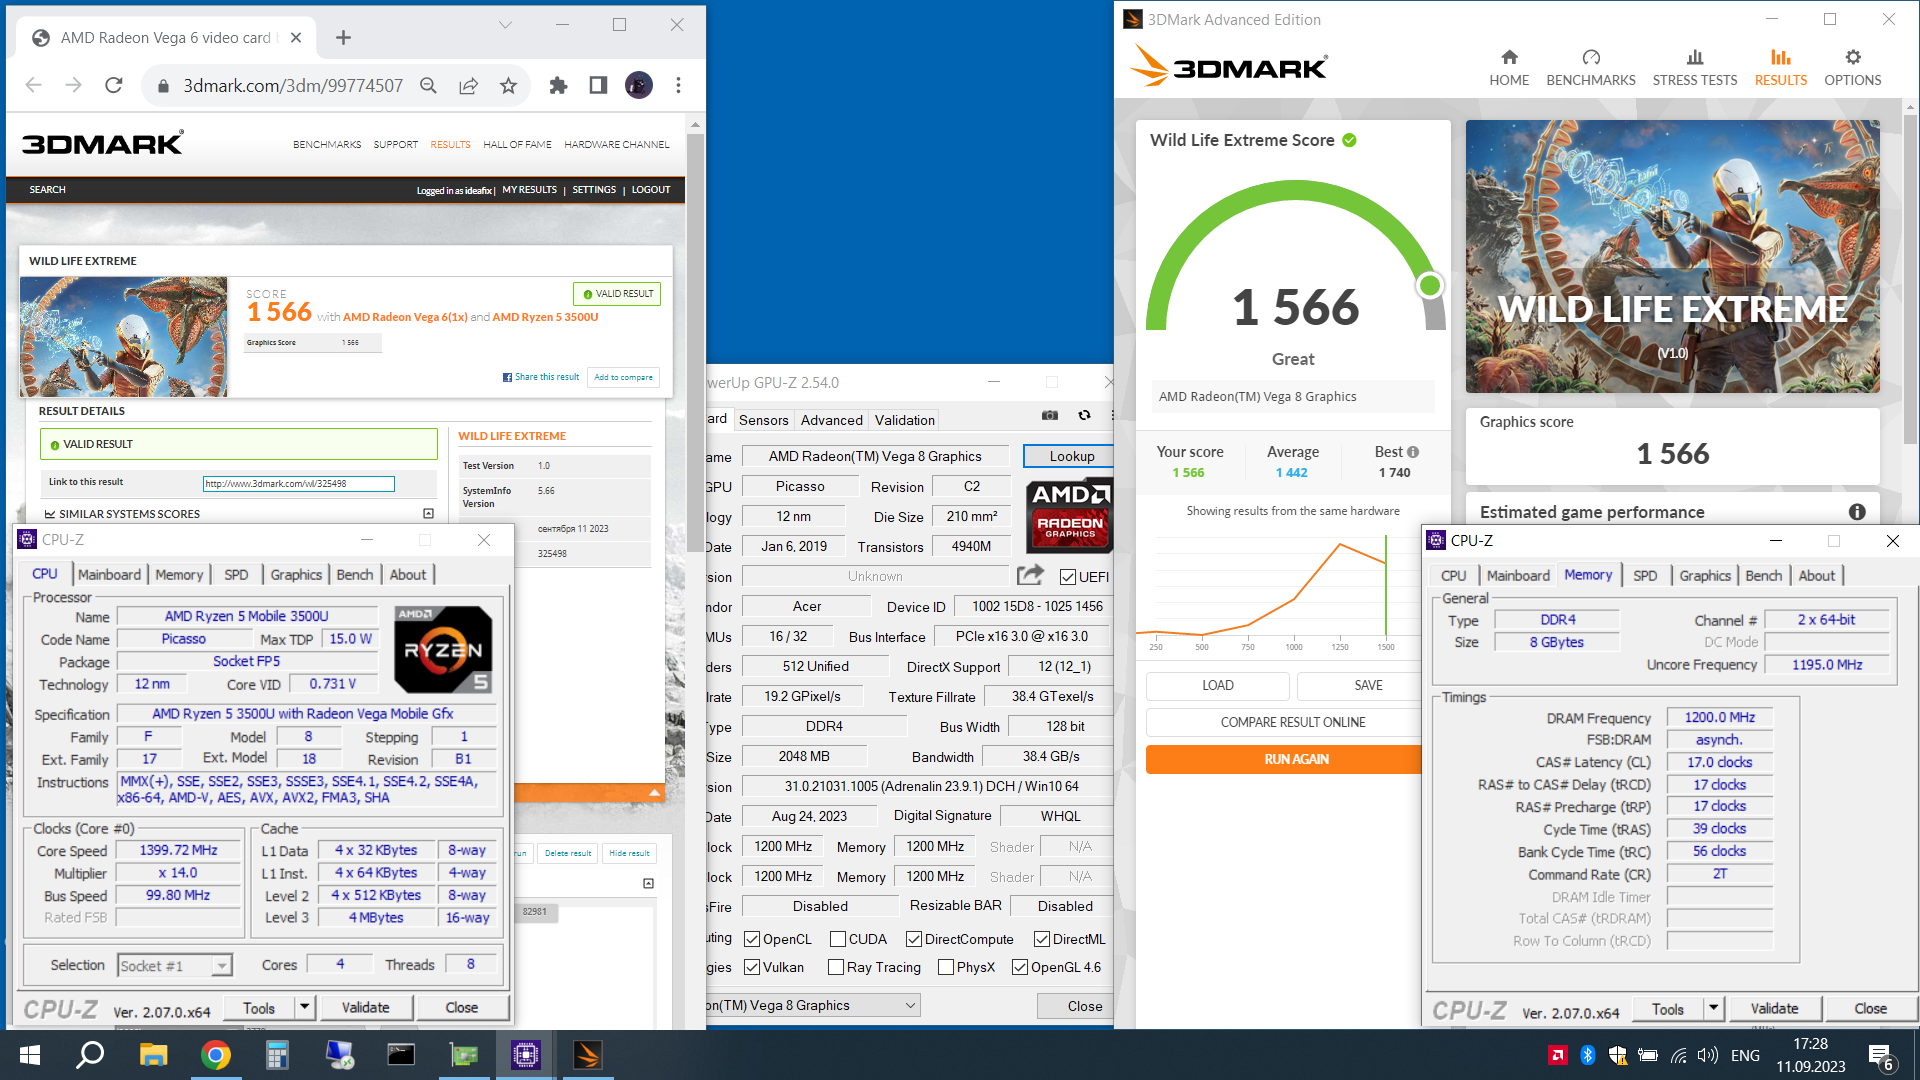Click Chrome tab search chevron
The width and height of the screenshot is (1920, 1080).
[505, 25]
